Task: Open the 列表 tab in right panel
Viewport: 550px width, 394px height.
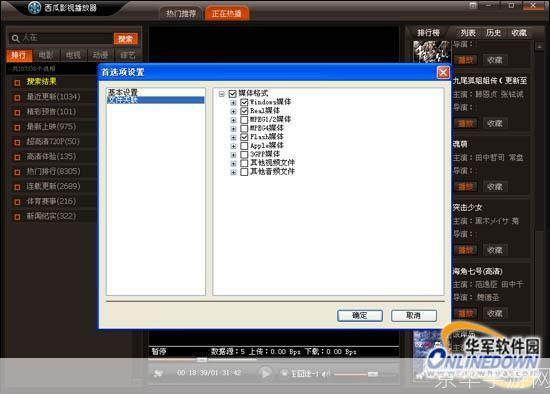Action: pyautogui.click(x=468, y=33)
